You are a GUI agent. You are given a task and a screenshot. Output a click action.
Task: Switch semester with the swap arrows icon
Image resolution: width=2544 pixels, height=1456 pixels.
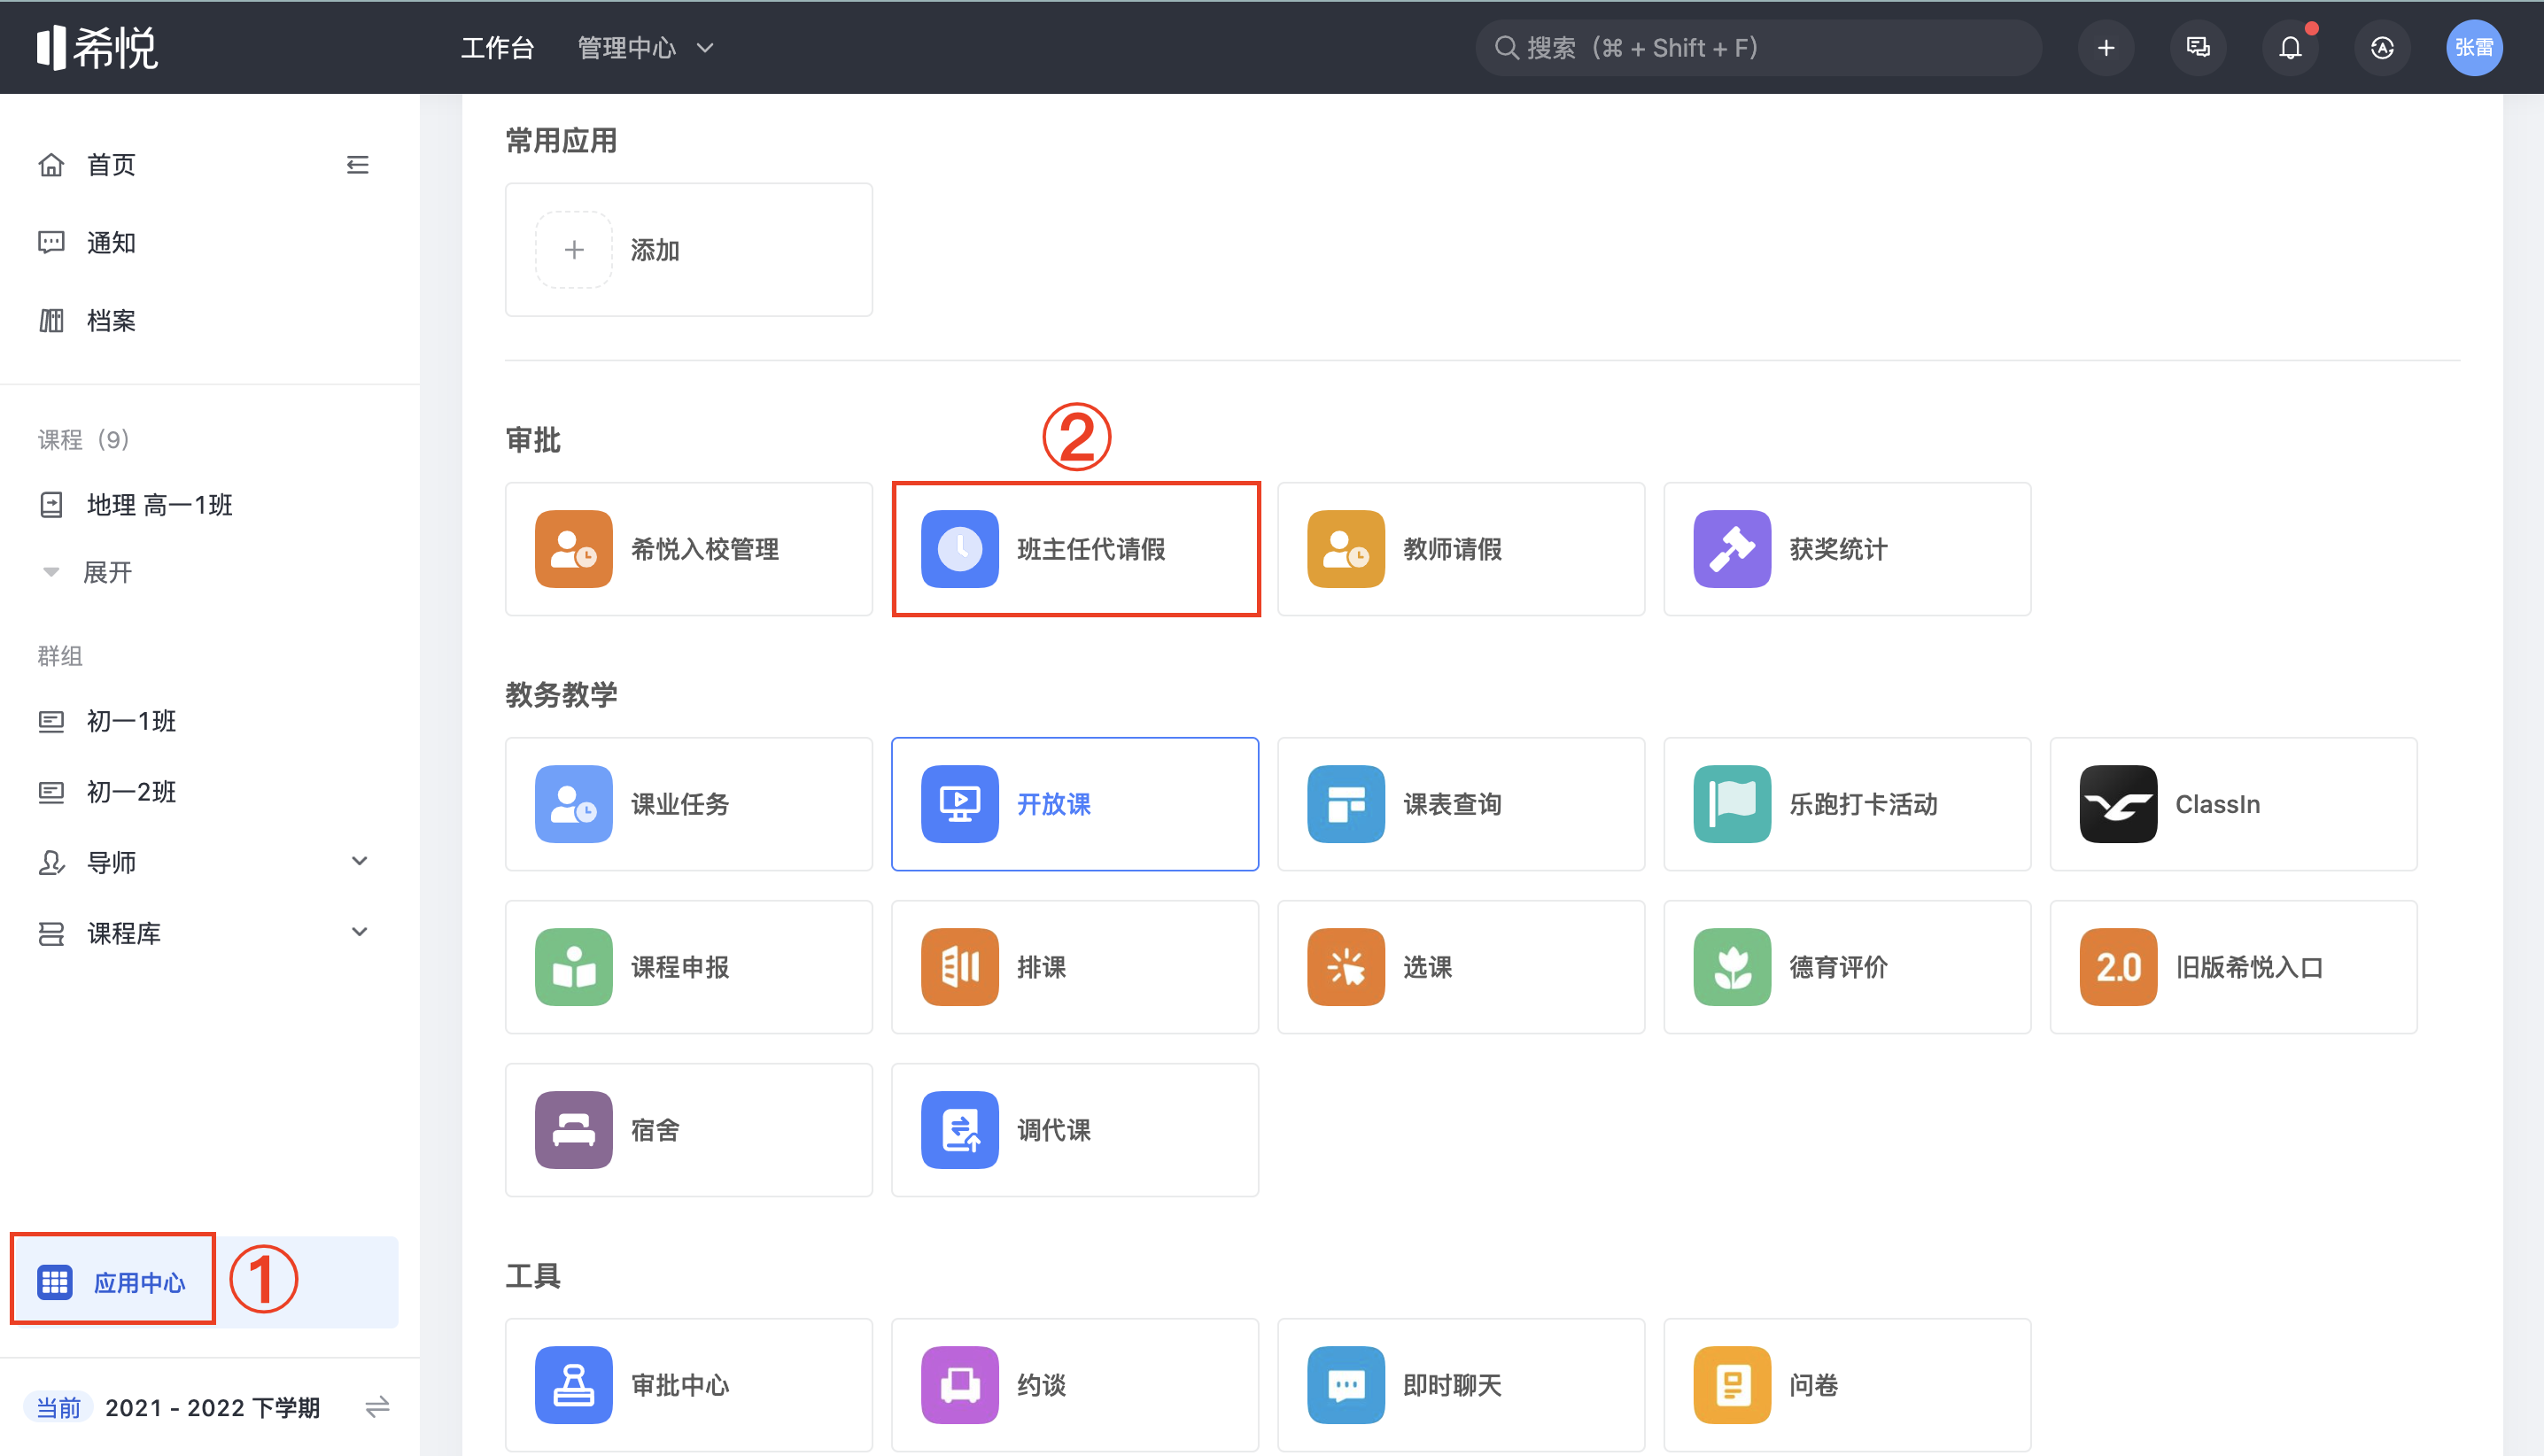coord(377,1407)
